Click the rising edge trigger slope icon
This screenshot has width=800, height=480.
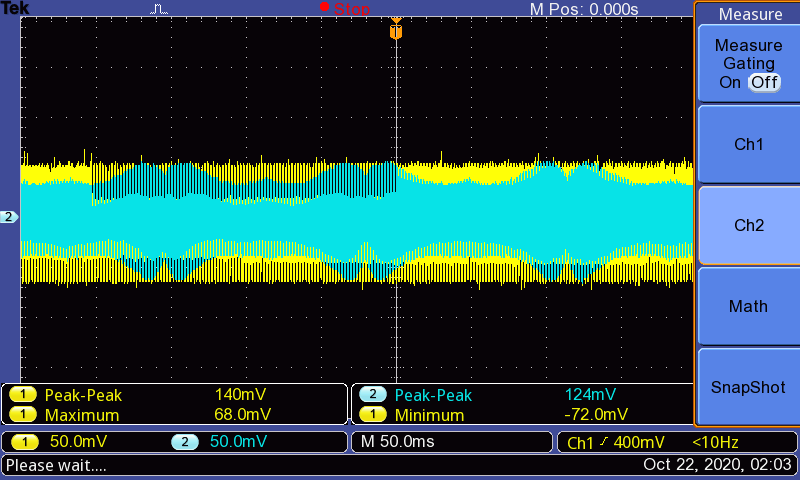pos(604,442)
